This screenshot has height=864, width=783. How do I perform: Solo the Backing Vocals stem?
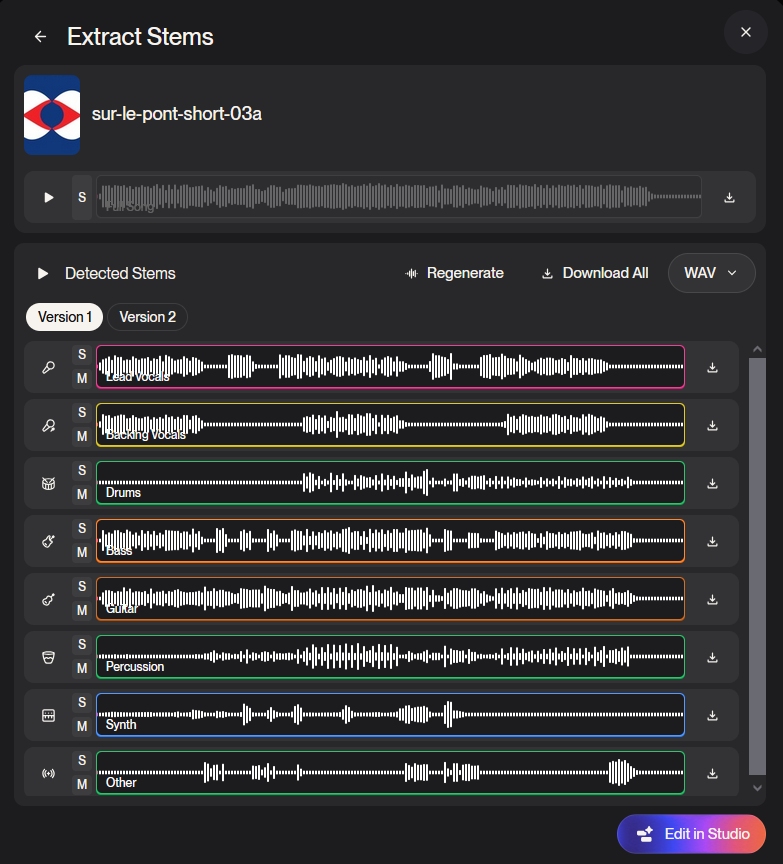tap(82, 412)
